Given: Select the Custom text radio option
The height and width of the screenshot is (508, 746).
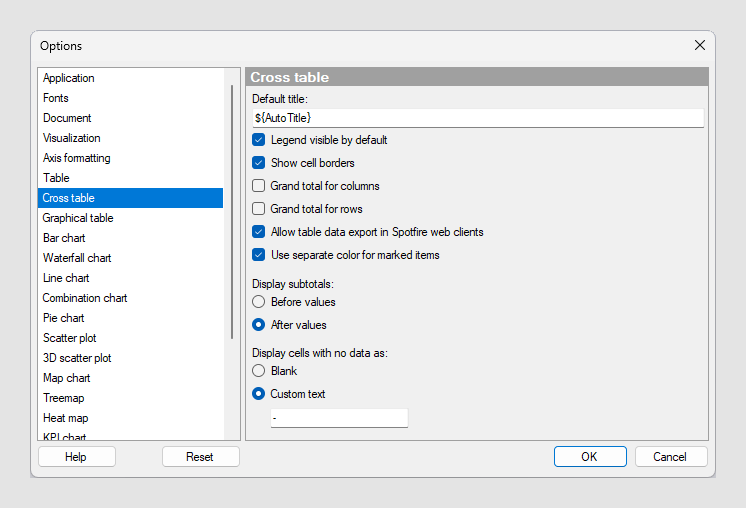Looking at the screenshot, I should point(258,394).
